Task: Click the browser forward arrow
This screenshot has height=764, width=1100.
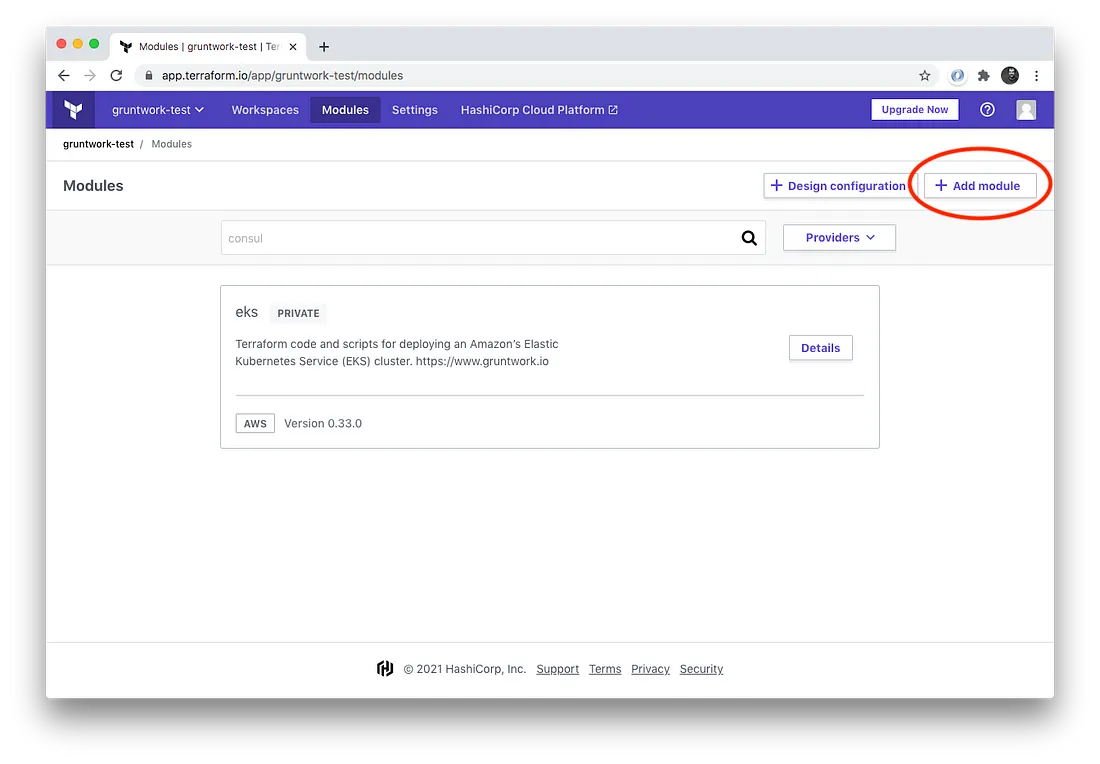Action: coord(90,75)
